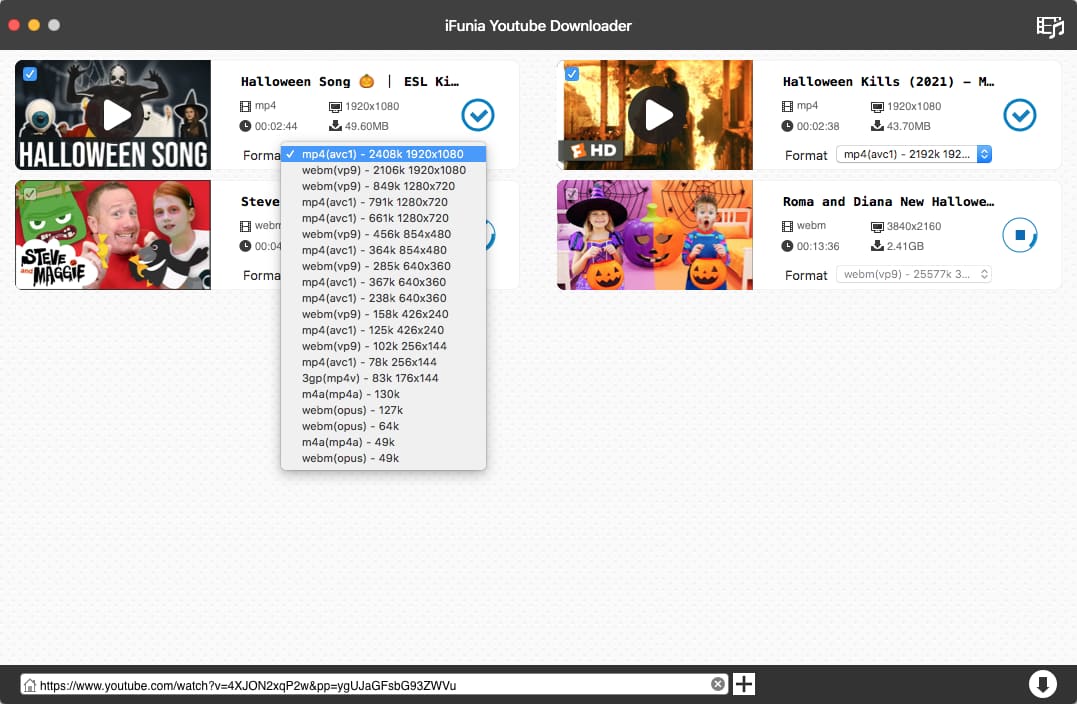Choose webm(opus) 127k audio option

[352, 410]
